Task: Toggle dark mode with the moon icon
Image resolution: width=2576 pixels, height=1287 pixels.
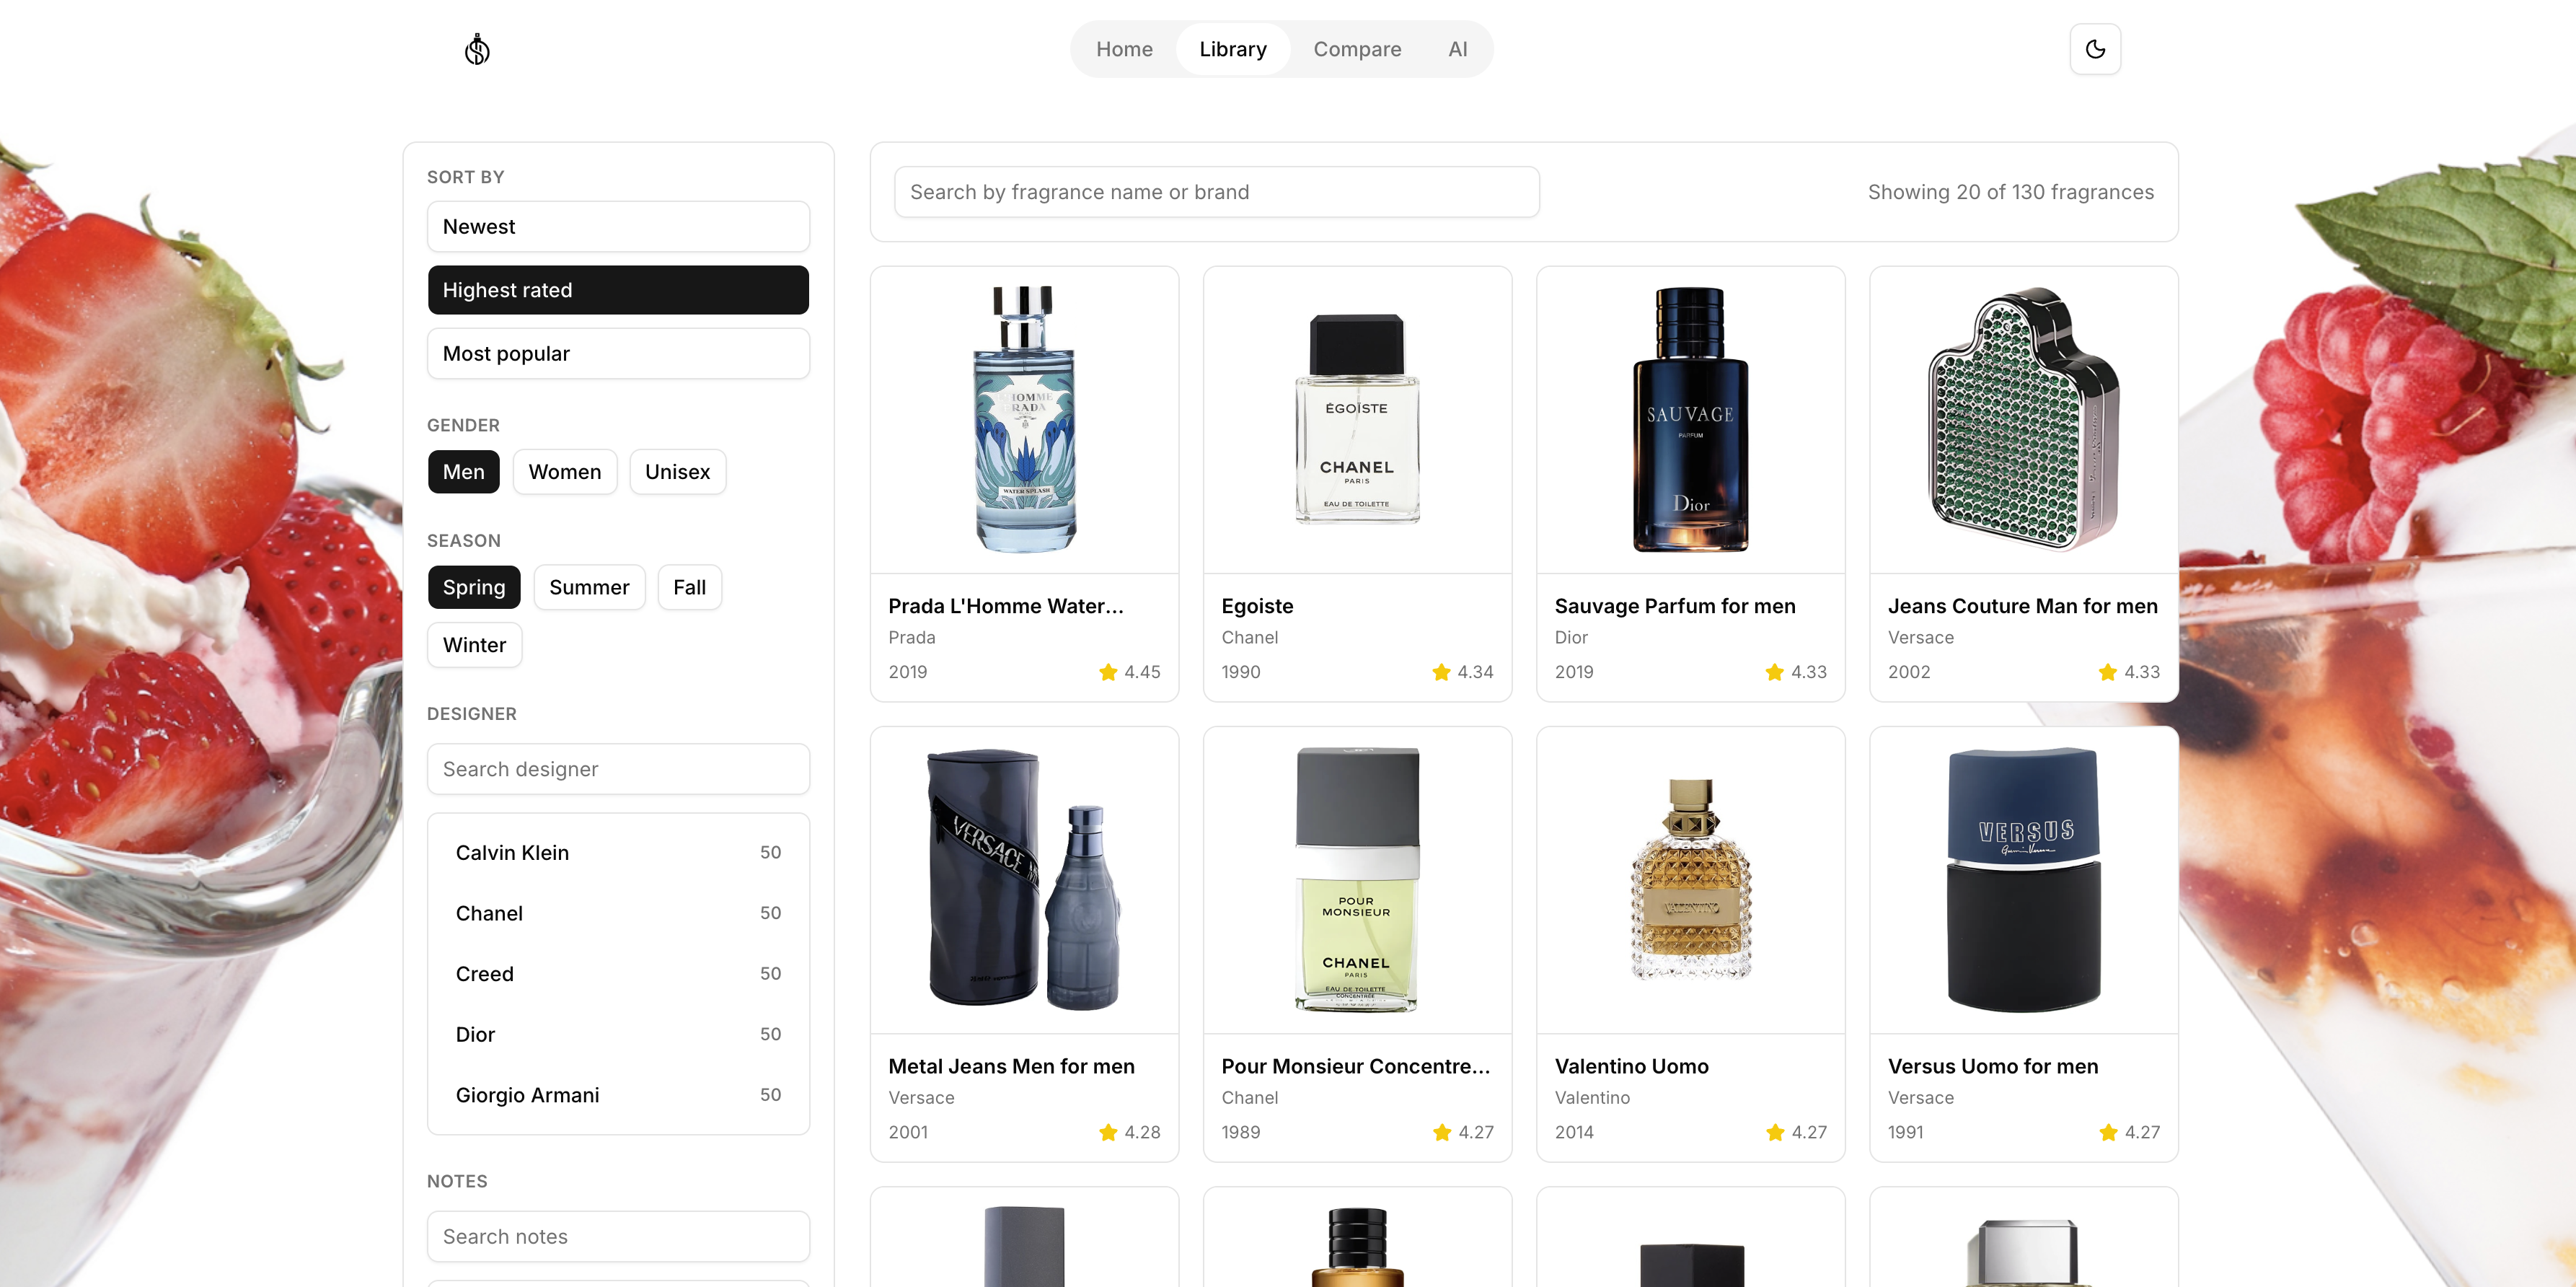Action: coord(2095,49)
